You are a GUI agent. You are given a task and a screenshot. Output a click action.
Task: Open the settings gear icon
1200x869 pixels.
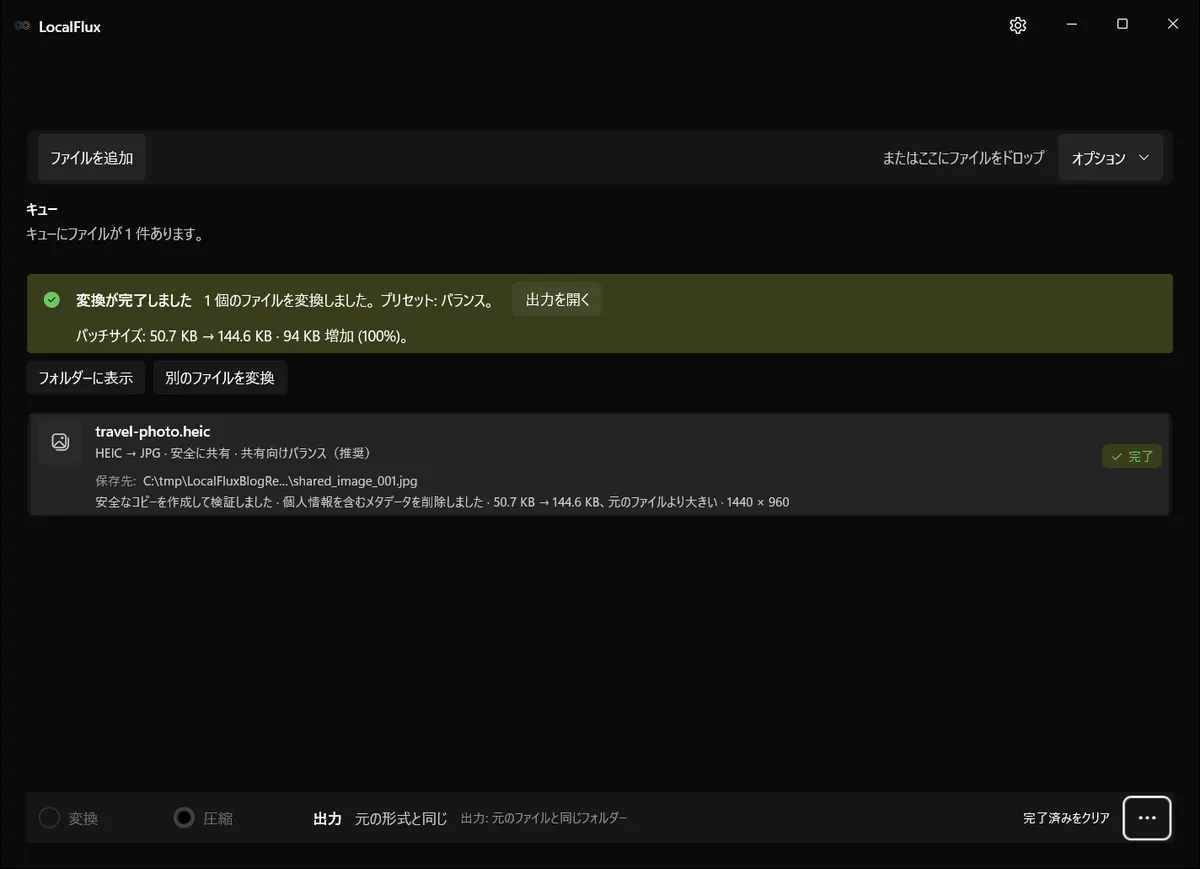[x=1018, y=26]
